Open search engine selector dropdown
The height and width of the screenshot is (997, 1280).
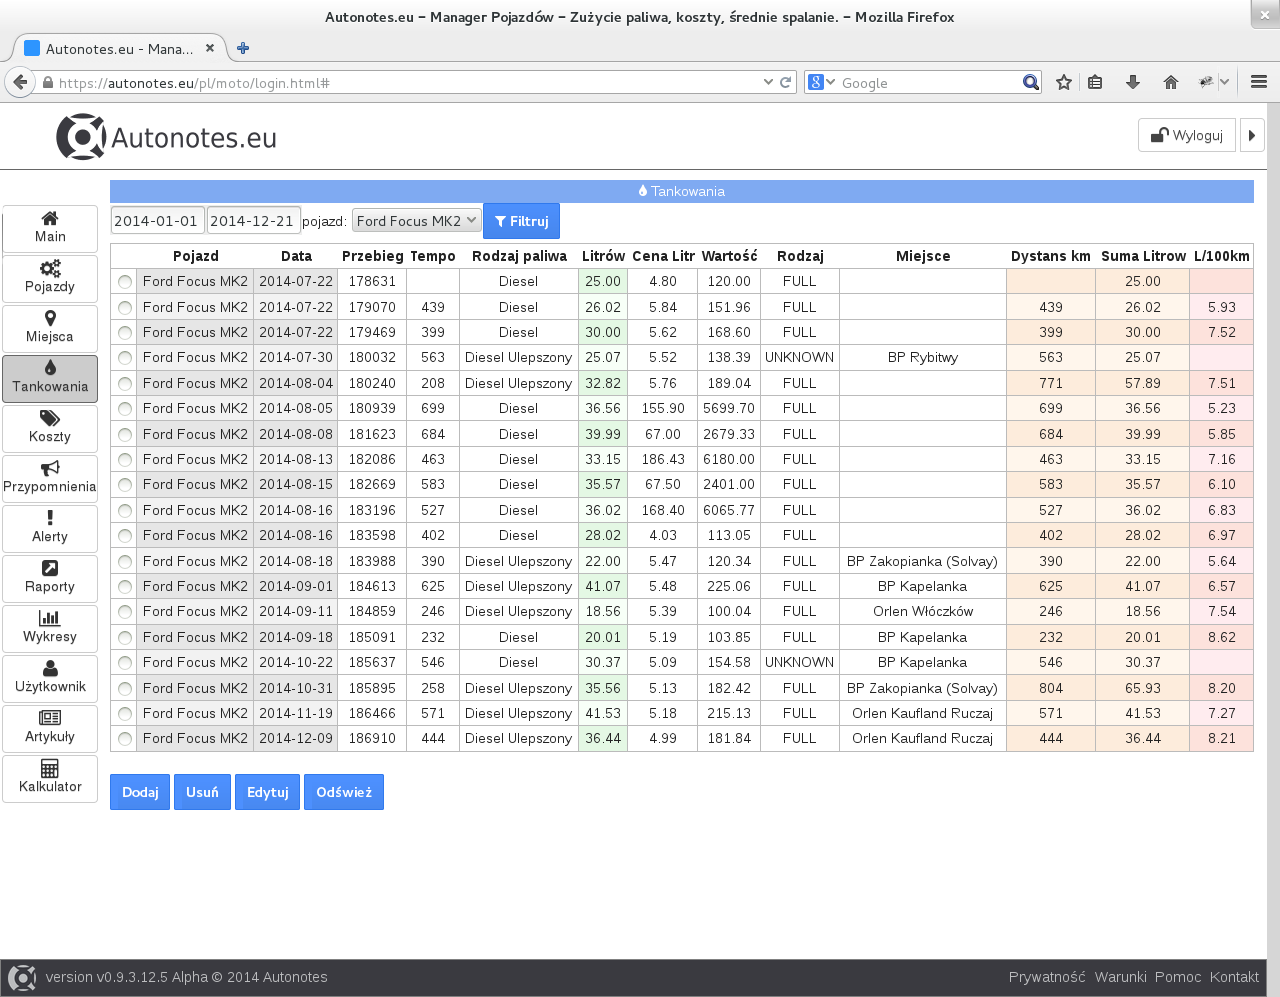click(x=822, y=82)
